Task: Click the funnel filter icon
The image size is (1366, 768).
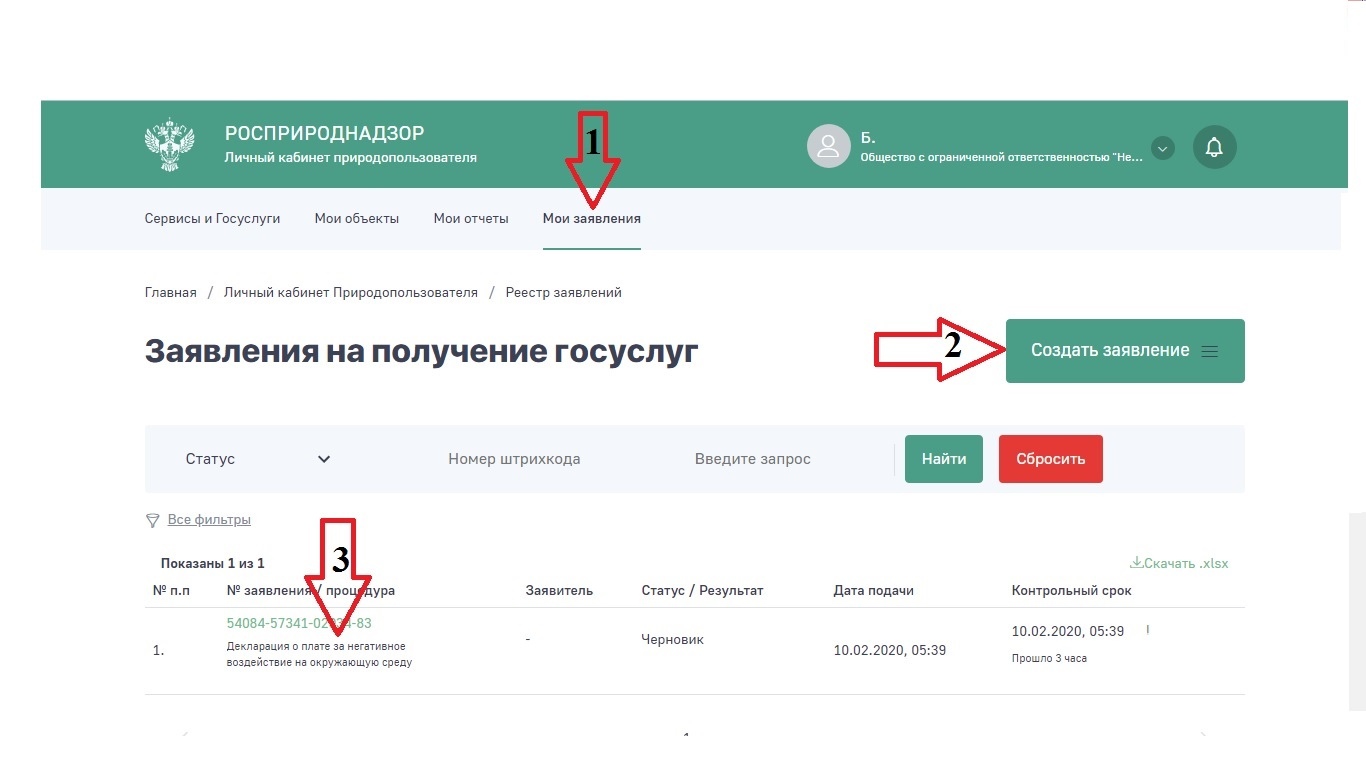Action: tap(153, 520)
